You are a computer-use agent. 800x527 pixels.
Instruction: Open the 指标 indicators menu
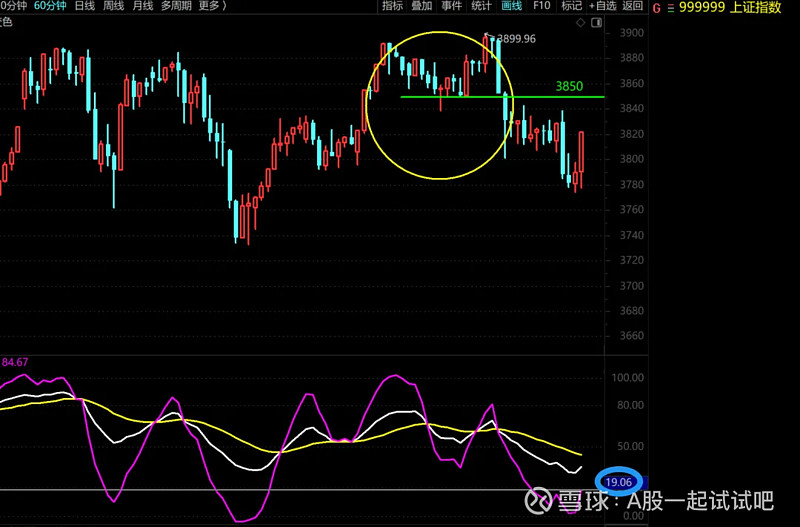[392, 6]
